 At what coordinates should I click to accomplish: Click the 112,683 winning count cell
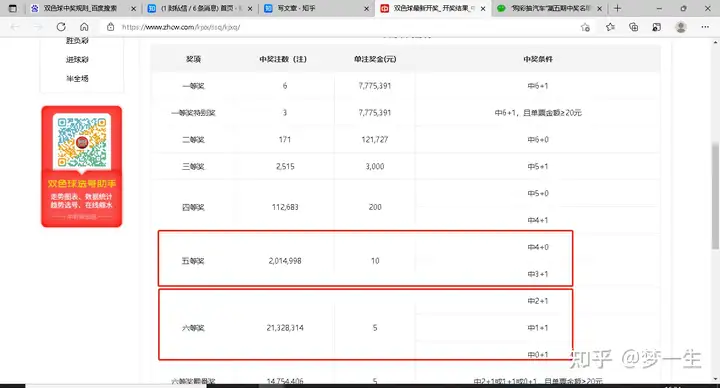(285, 207)
